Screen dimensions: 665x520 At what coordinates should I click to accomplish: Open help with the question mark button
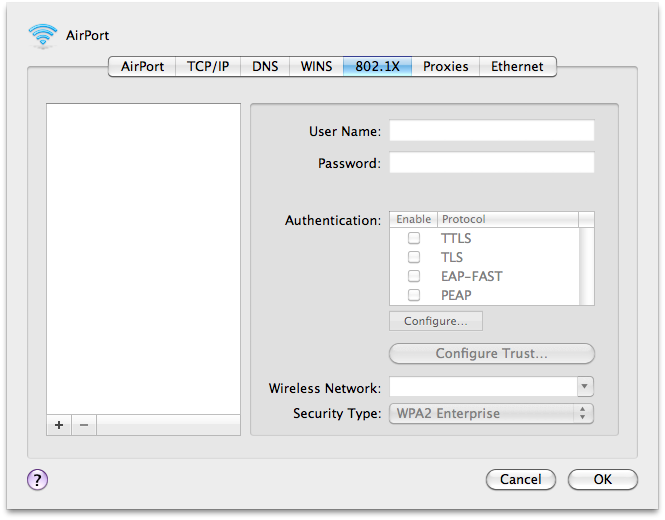click(x=38, y=480)
